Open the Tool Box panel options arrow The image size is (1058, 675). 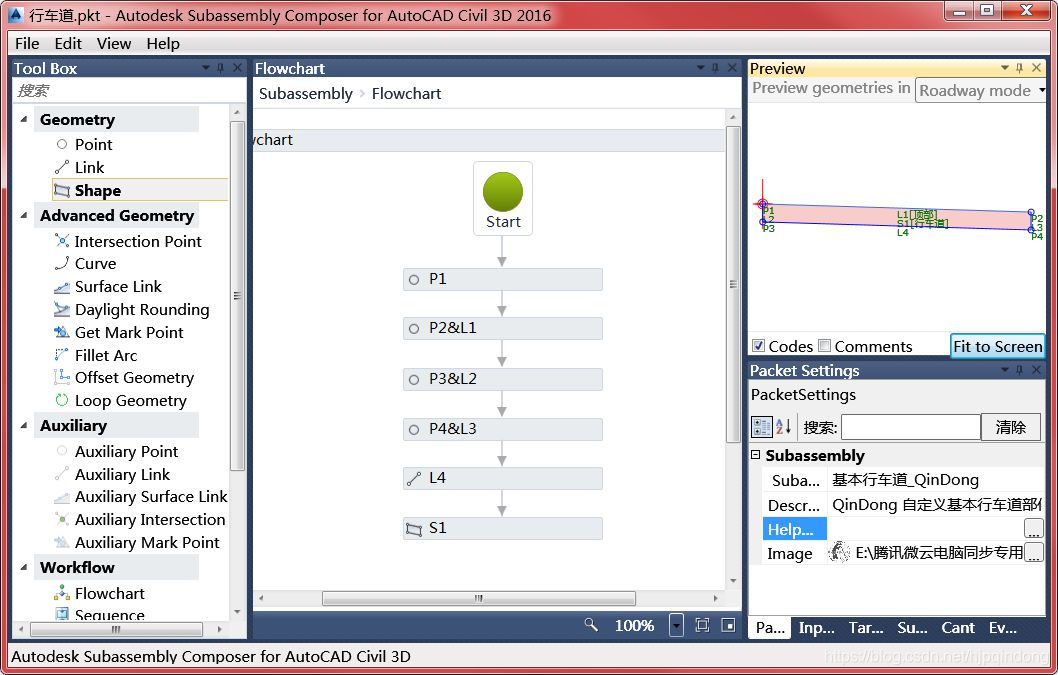[x=206, y=68]
